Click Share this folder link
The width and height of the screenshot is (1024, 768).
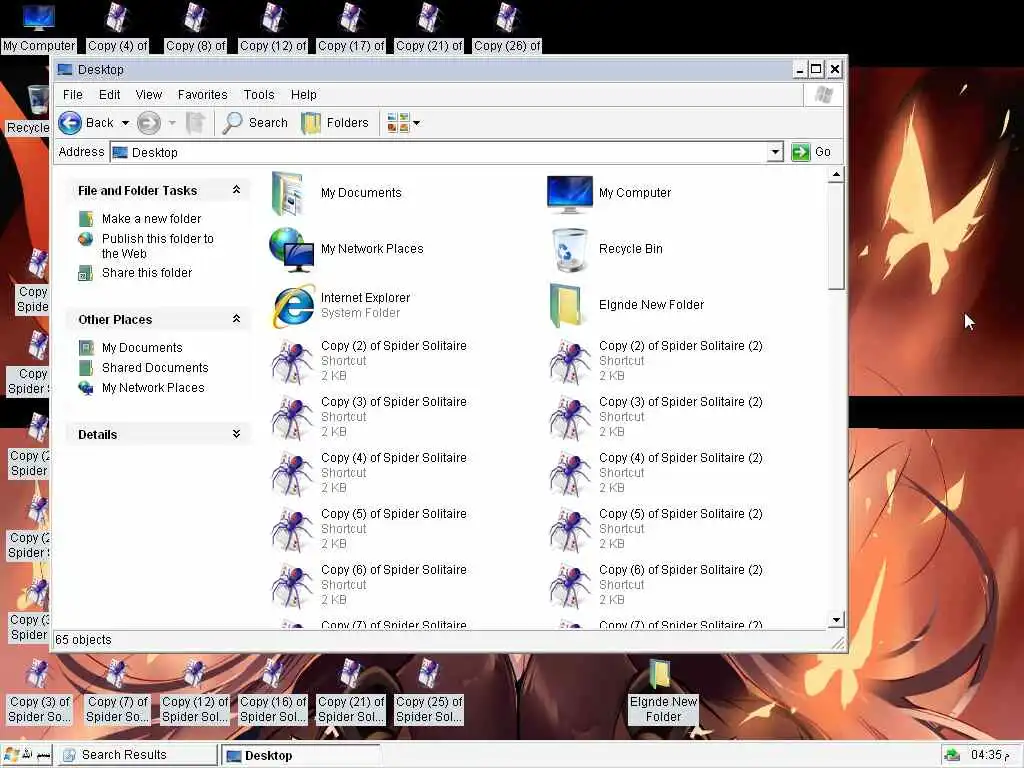coord(147,273)
